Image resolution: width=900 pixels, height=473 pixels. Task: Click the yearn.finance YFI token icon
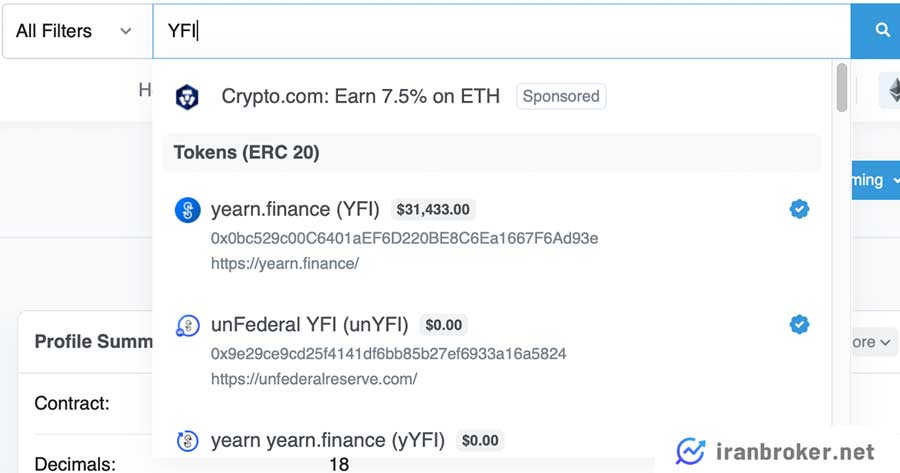[x=188, y=210]
